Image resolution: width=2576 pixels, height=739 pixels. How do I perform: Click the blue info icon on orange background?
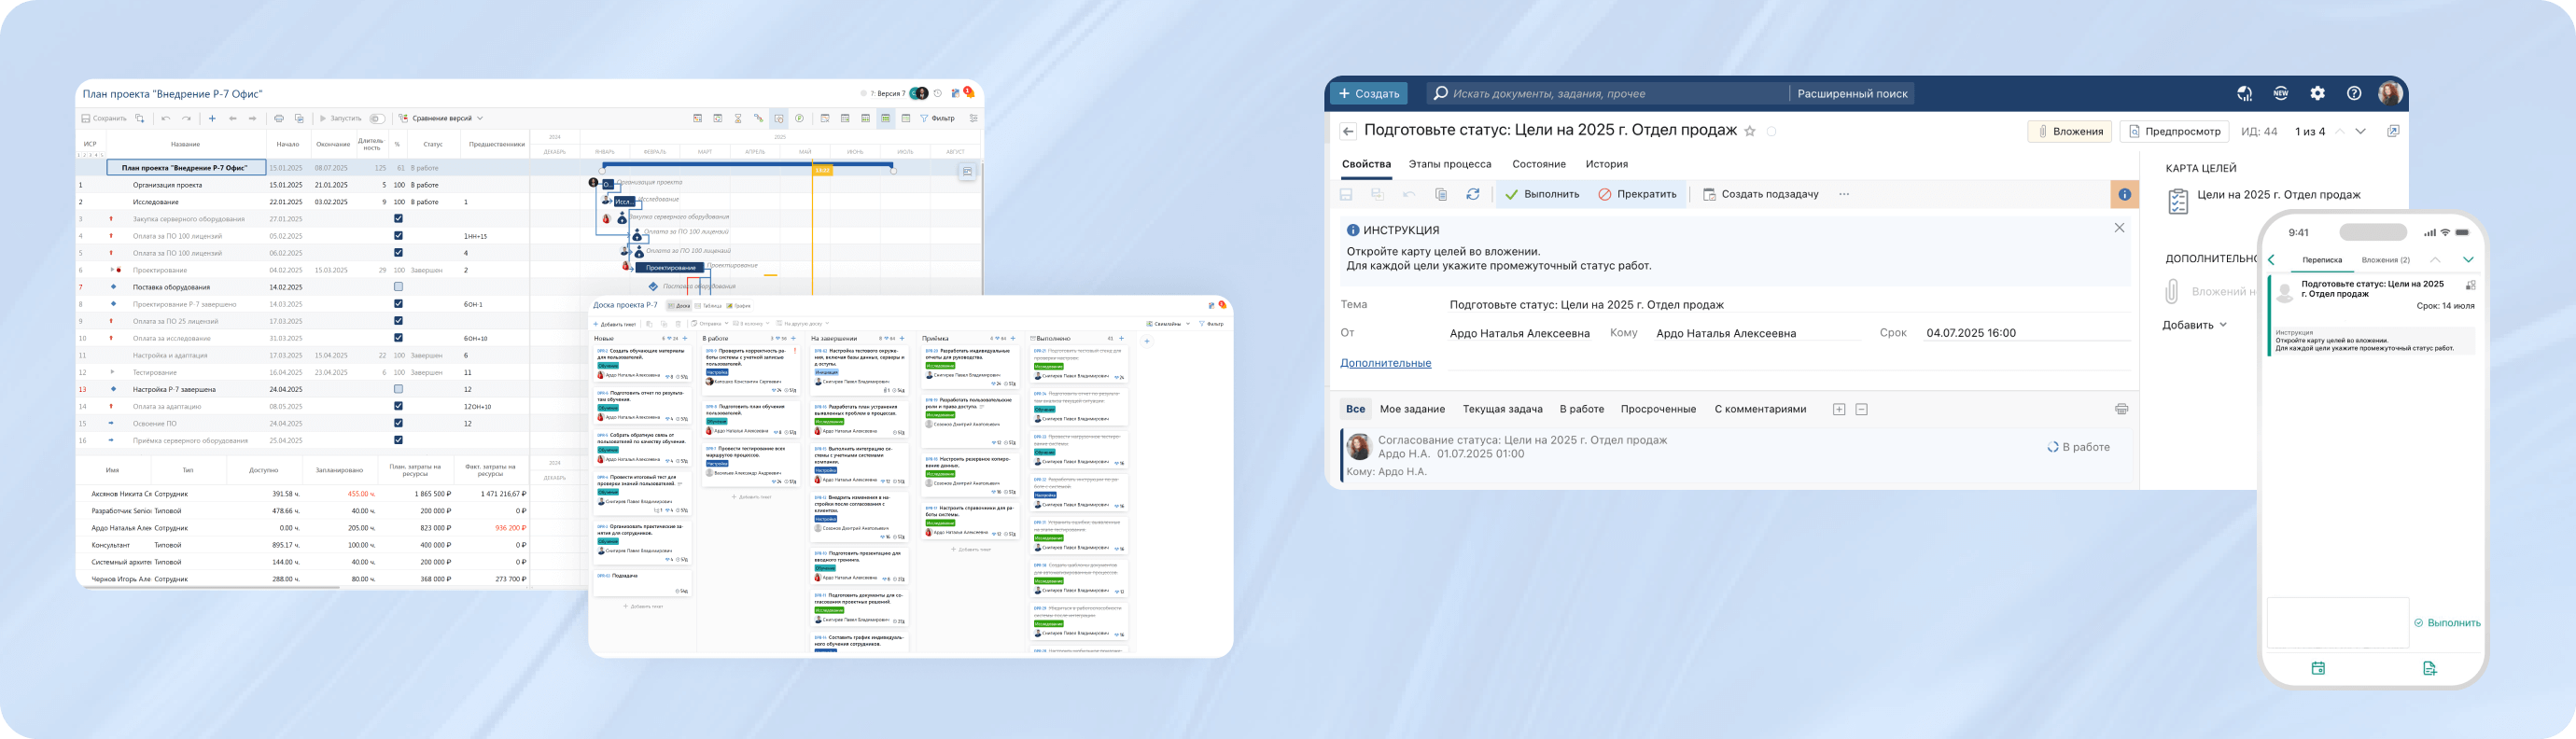[2124, 194]
